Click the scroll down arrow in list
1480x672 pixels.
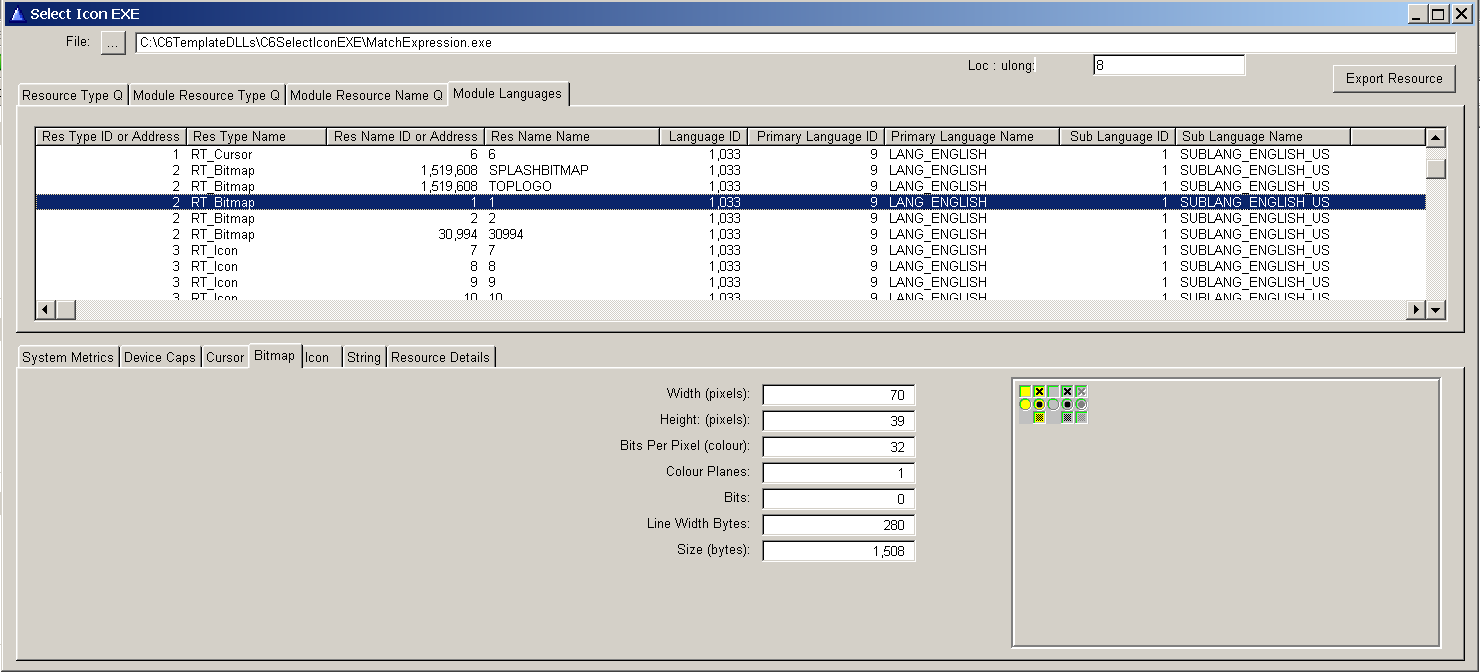pos(1436,310)
